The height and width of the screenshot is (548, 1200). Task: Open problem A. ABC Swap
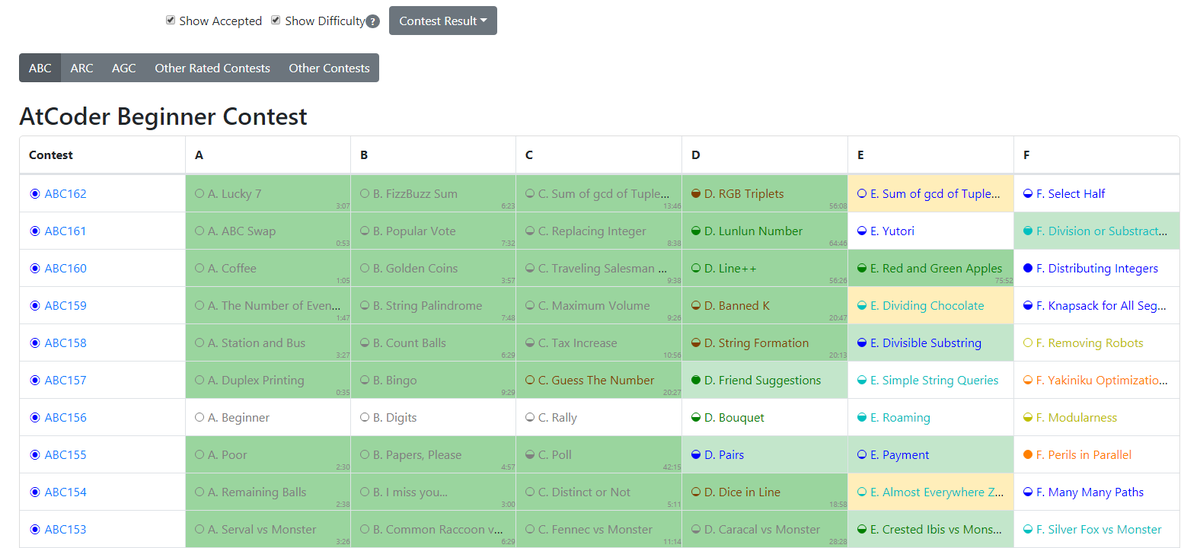pyautogui.click(x=241, y=231)
